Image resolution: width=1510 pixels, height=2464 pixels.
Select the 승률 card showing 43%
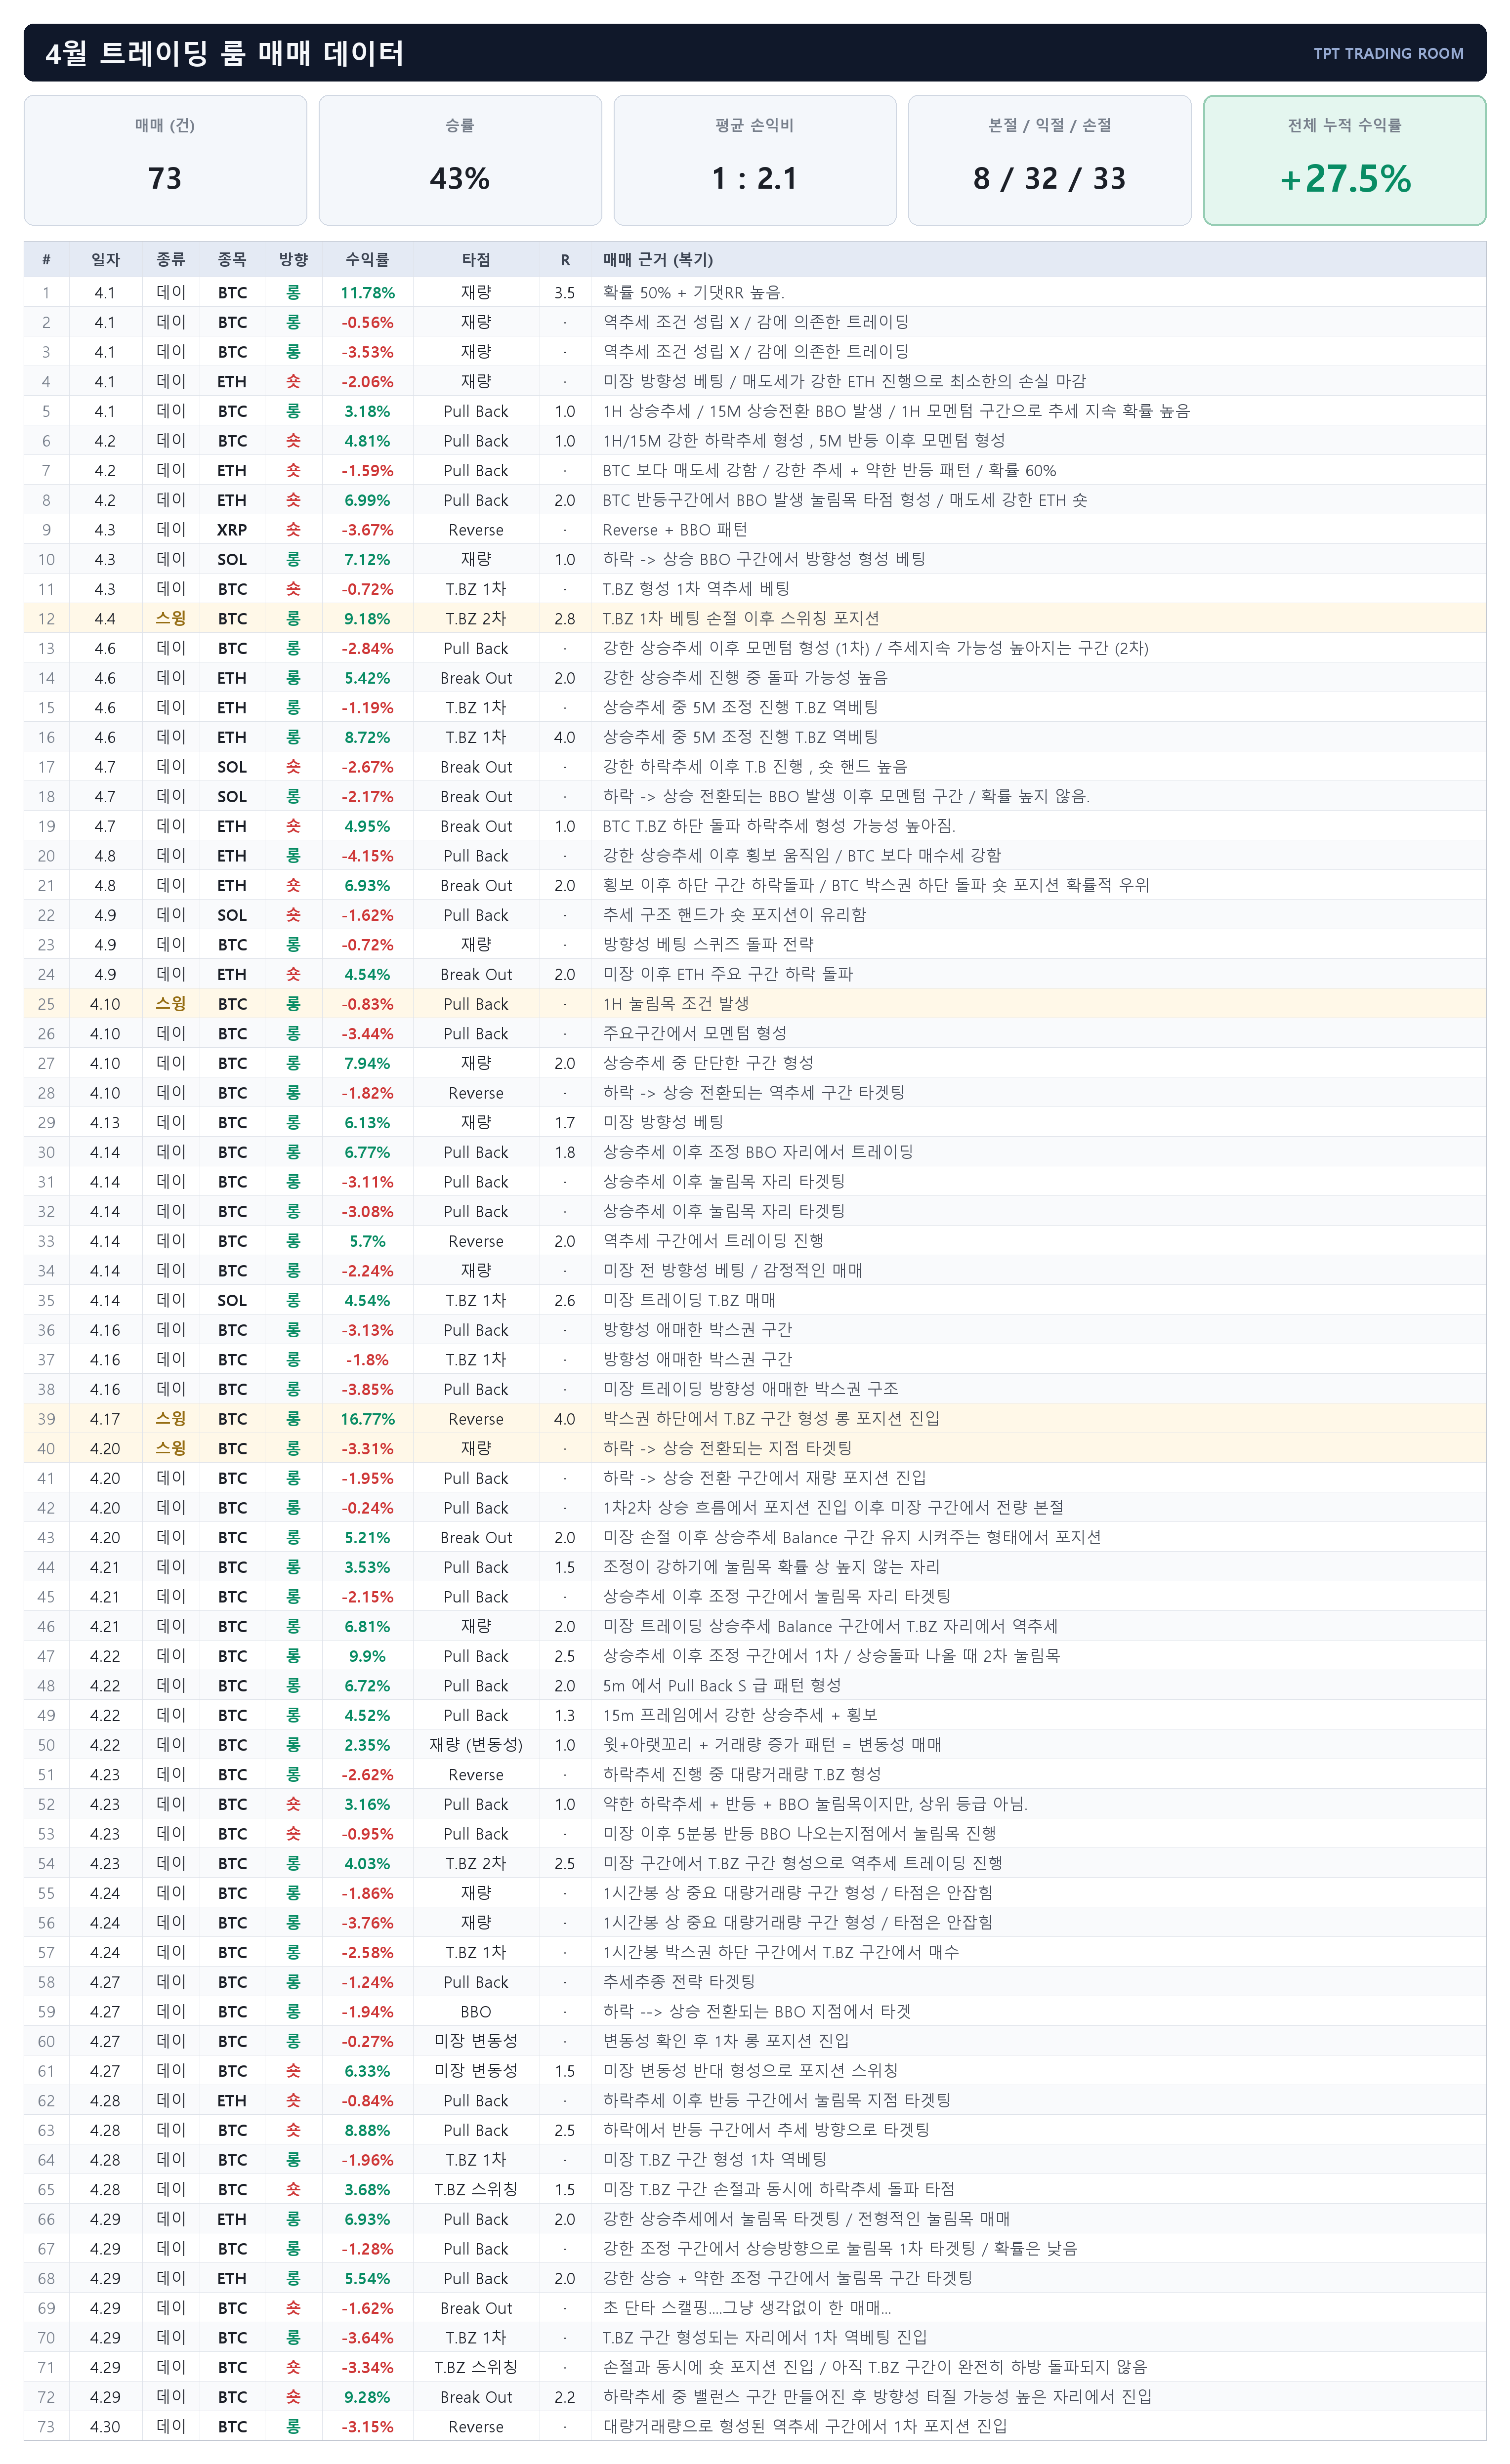(460, 160)
